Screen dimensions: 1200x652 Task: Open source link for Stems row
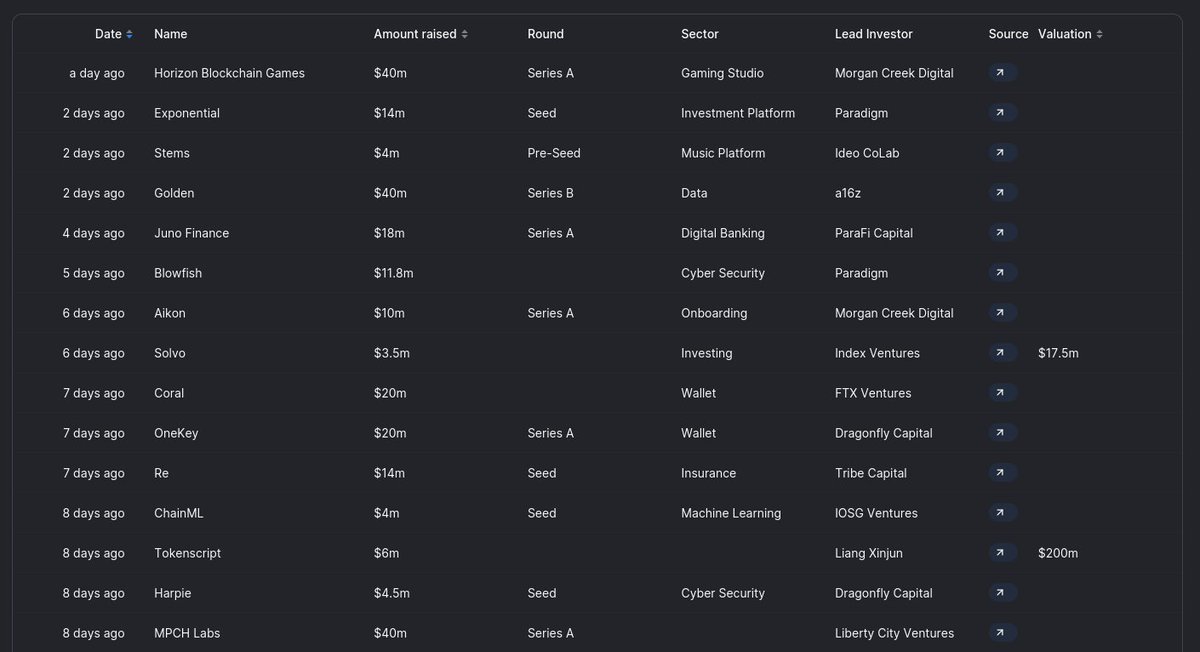click(1002, 153)
